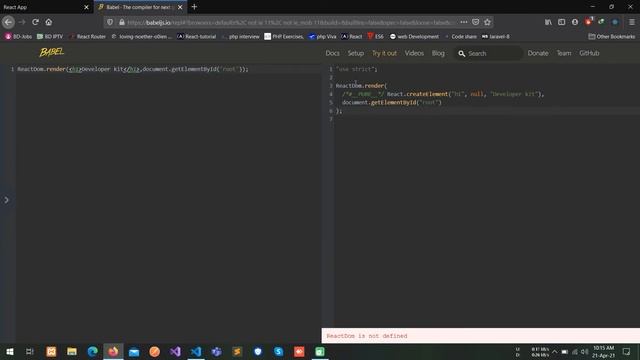Image resolution: width=640 pixels, height=360 pixels.
Task: Switch to Firefox on the taskbar
Action: pos(113,351)
